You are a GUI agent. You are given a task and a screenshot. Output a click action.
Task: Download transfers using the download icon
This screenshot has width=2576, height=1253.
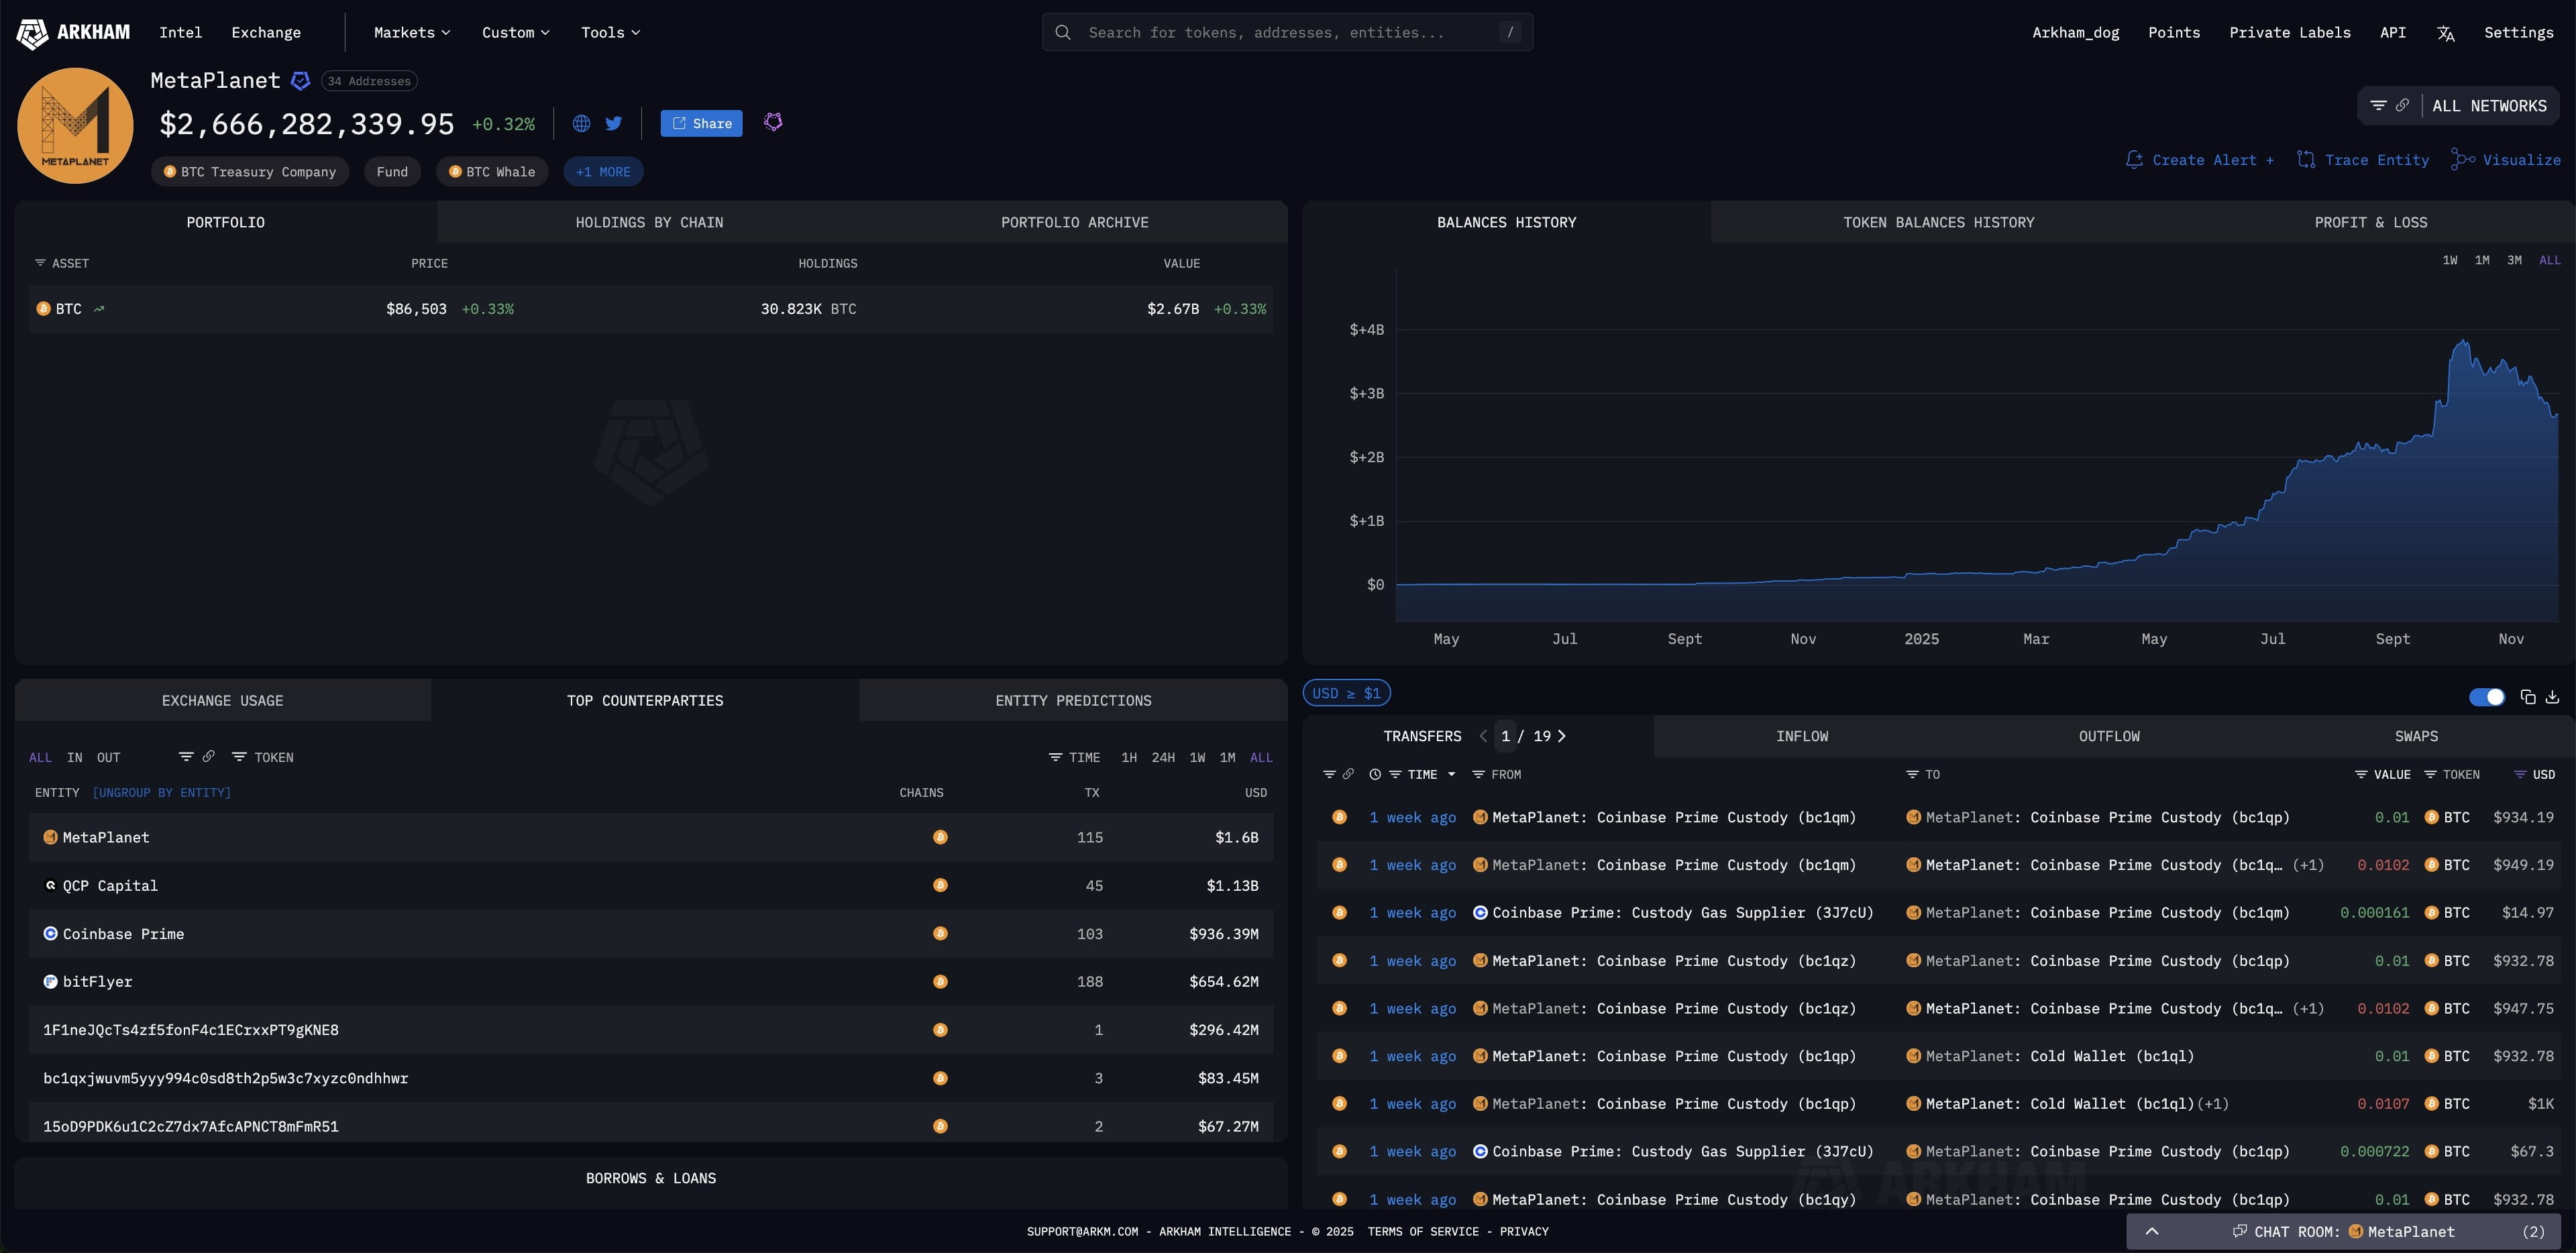click(2552, 697)
